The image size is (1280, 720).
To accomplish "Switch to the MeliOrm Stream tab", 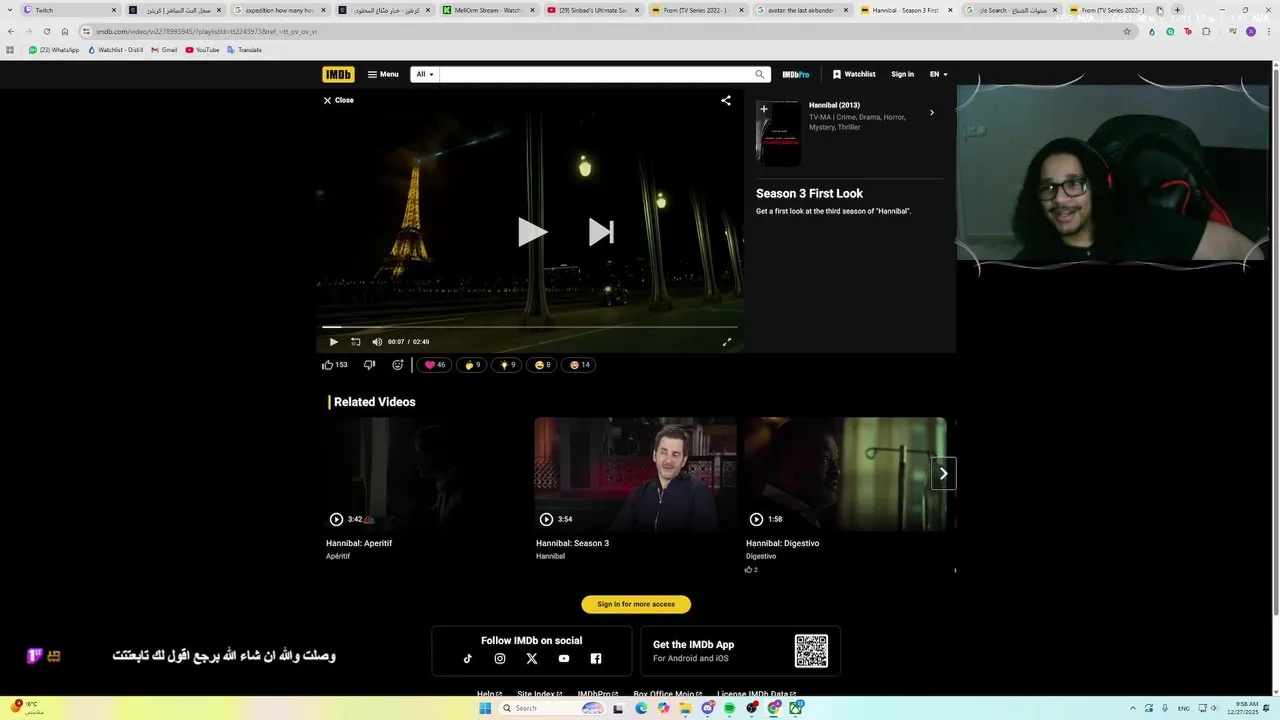I will 489,10.
